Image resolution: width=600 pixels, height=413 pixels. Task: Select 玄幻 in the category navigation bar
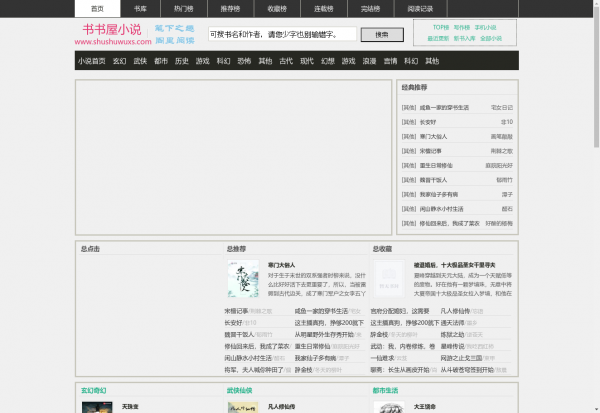[x=119, y=61]
